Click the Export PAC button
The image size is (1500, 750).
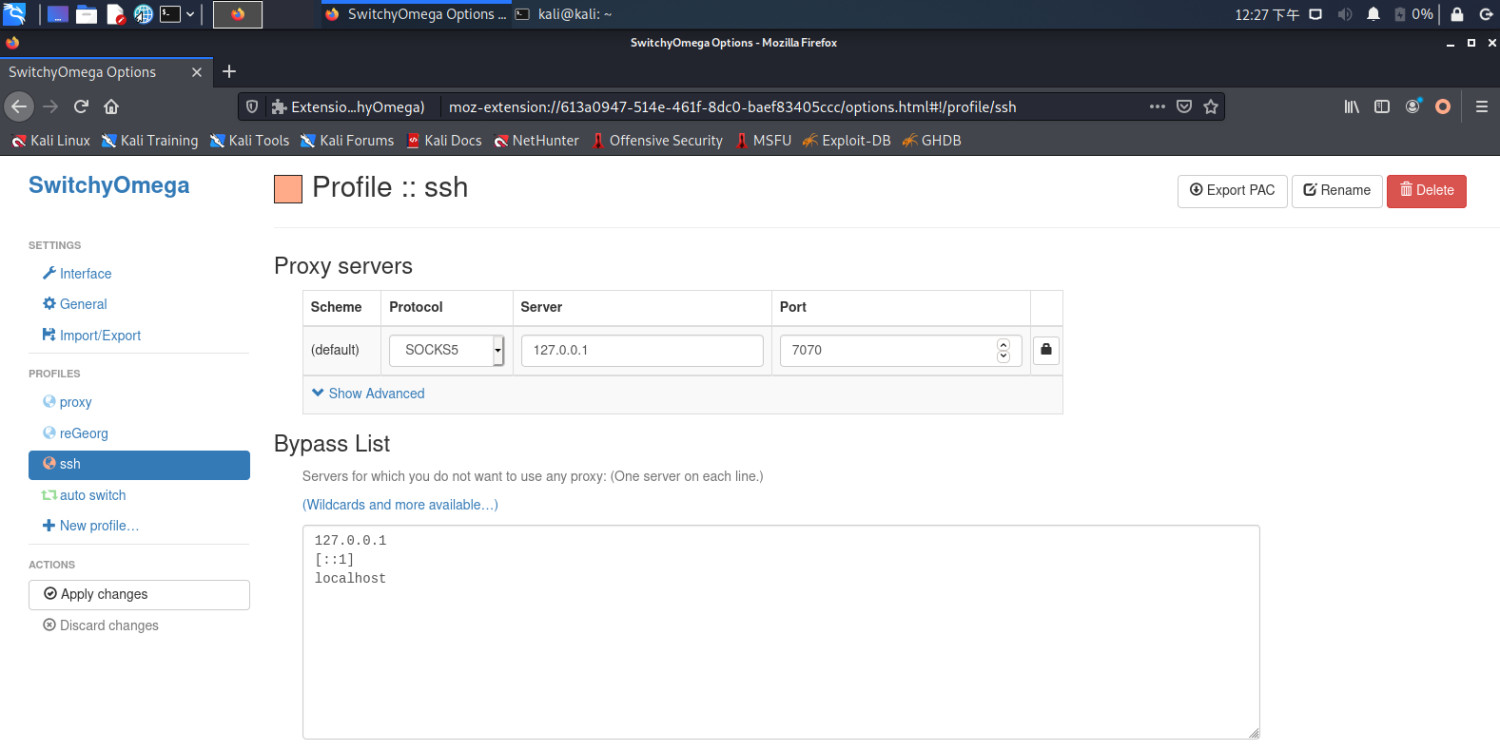[x=1232, y=191]
